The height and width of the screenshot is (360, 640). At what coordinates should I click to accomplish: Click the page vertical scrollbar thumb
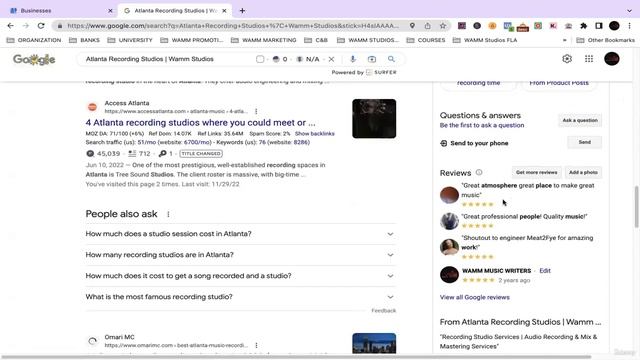[636, 207]
